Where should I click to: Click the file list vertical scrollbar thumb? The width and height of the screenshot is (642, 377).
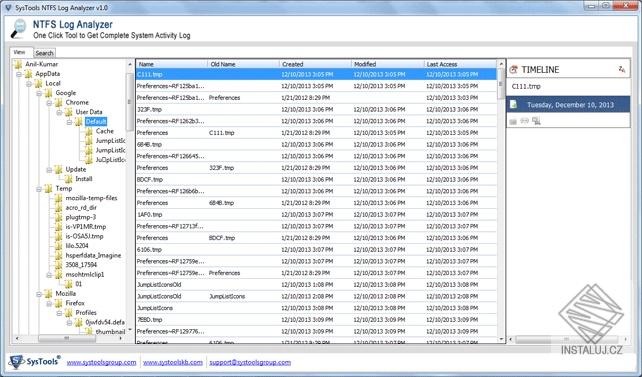tap(500, 84)
